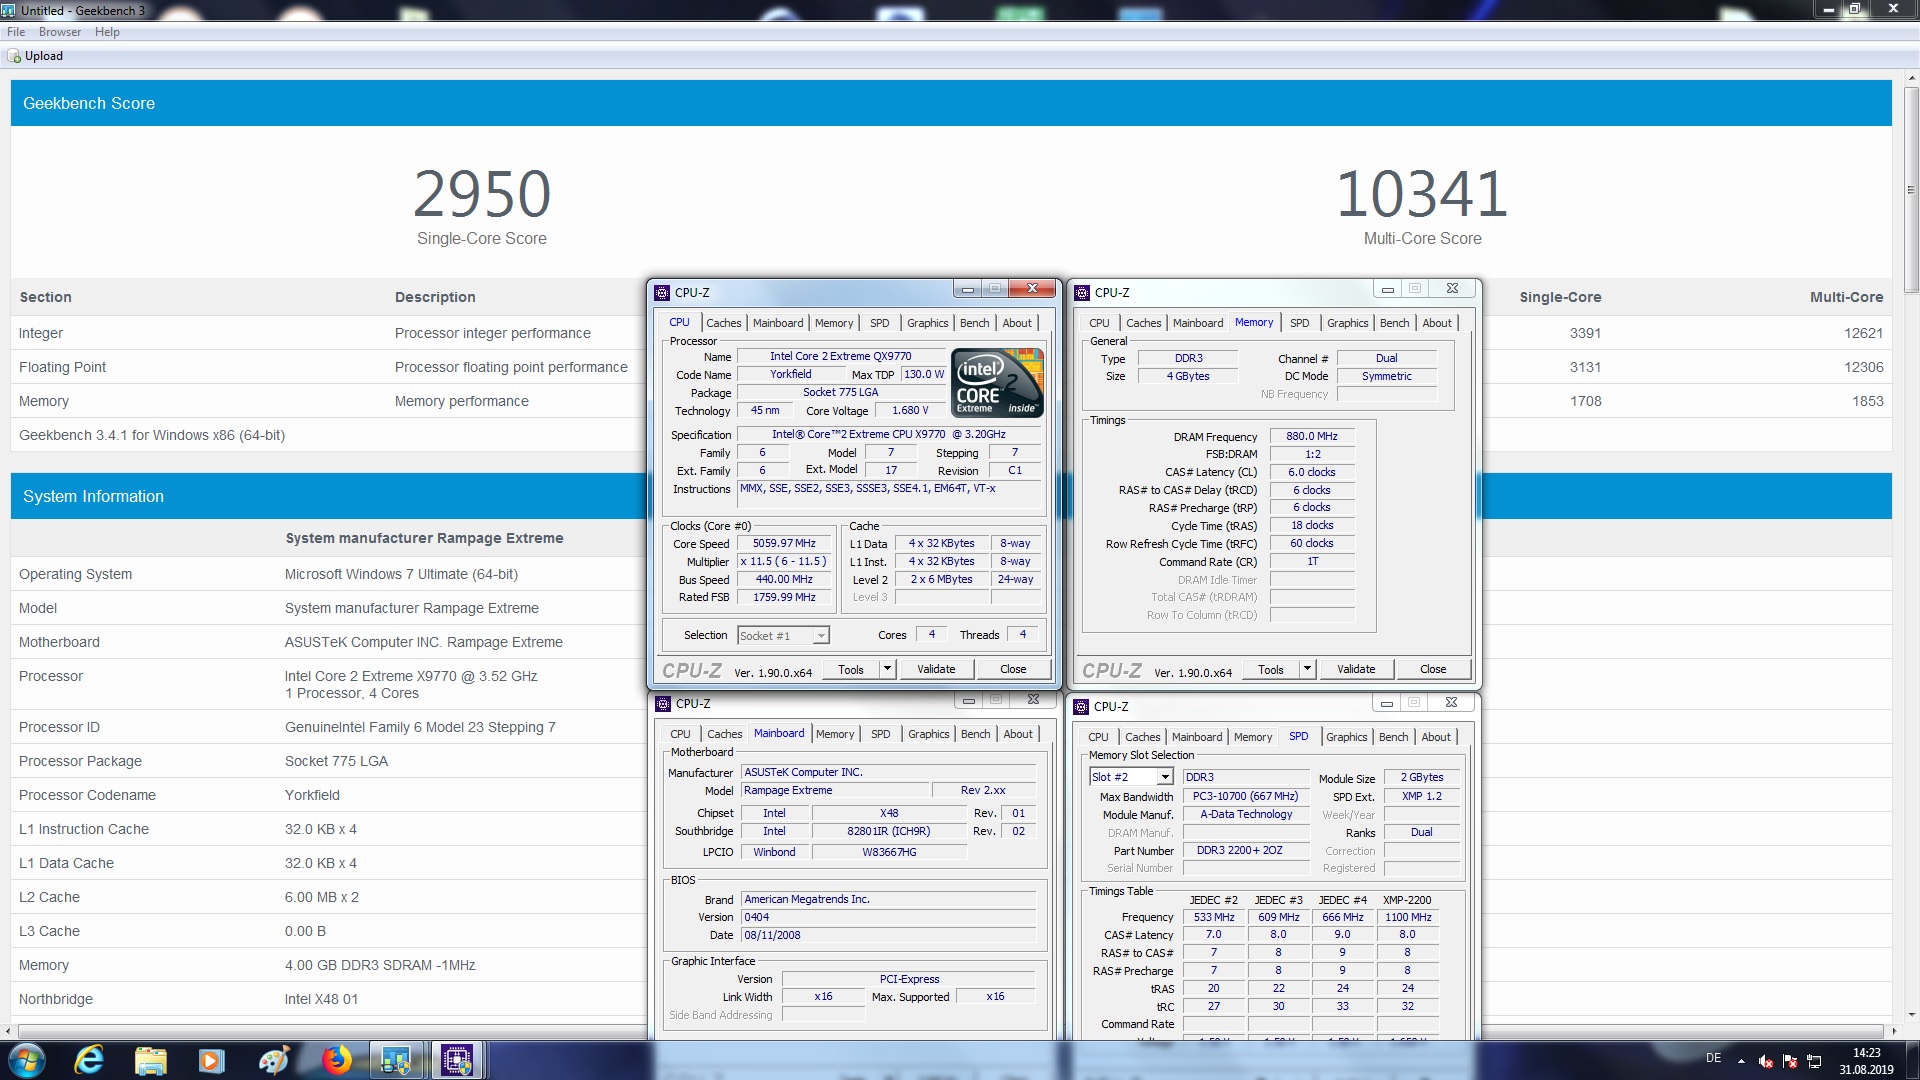Open the Windows Start menu orb

click(27, 1060)
